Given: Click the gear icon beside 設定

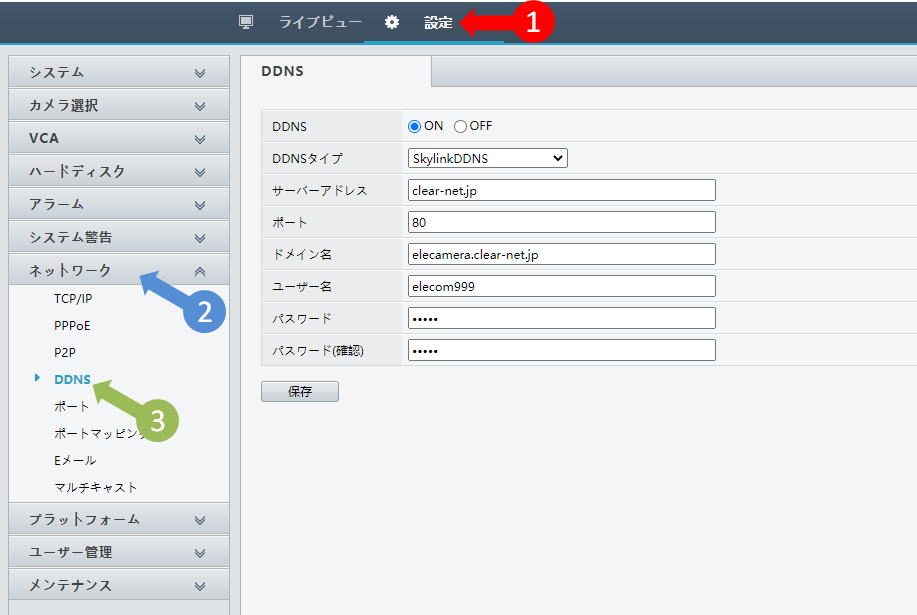Looking at the screenshot, I should tap(392, 22).
